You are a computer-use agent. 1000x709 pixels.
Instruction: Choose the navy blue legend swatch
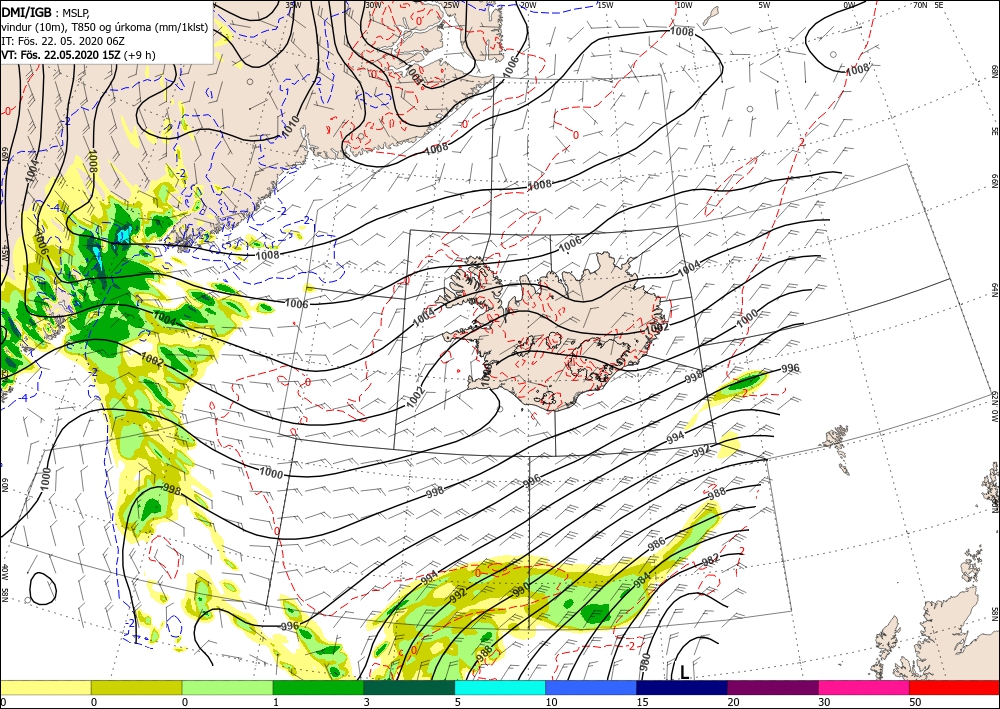(682, 687)
